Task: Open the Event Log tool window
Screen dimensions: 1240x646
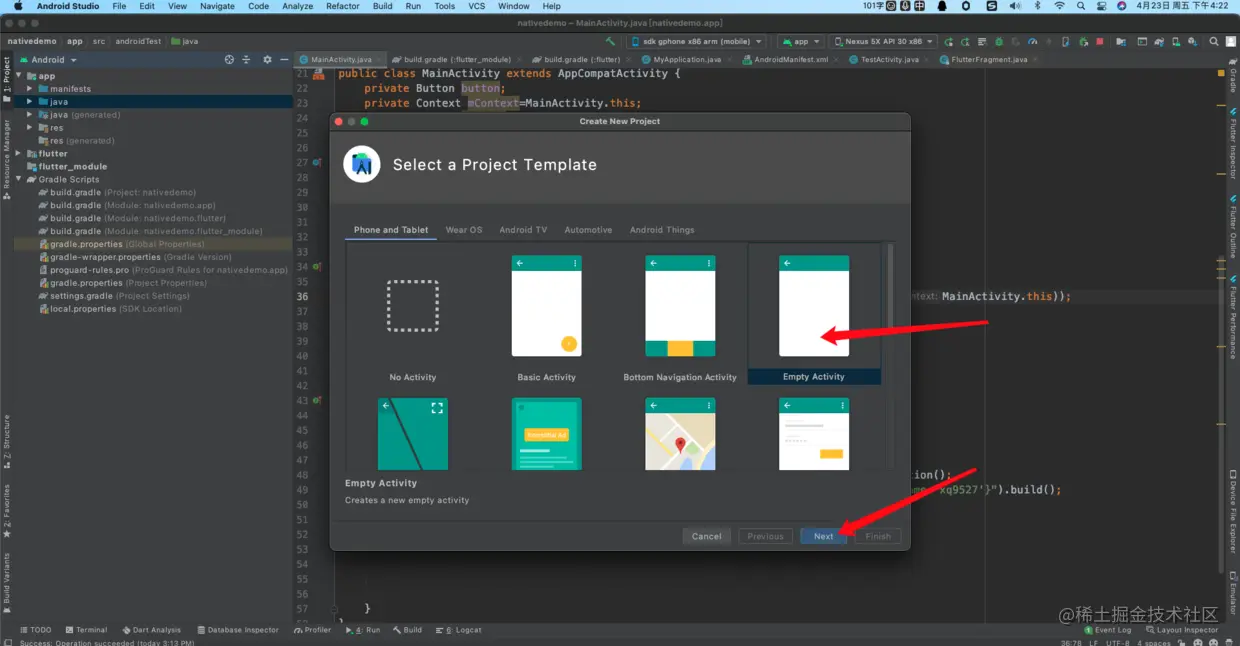Action: [x=1108, y=630]
